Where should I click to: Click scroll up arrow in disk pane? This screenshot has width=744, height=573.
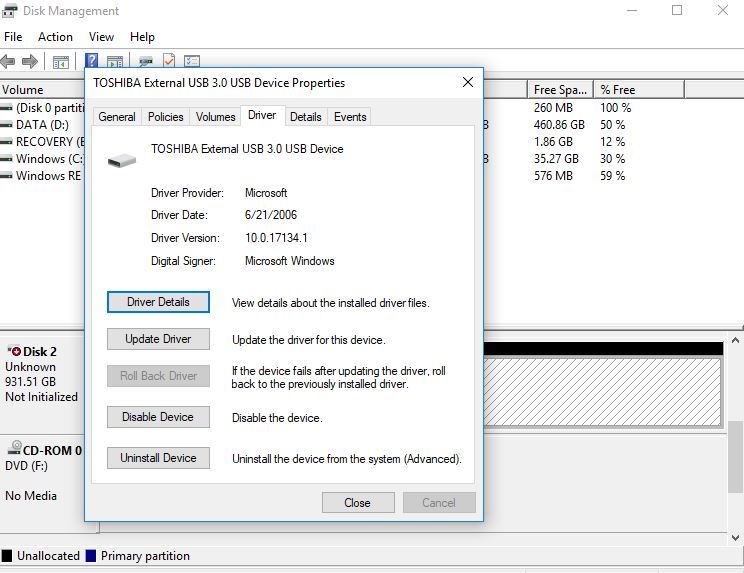(735, 340)
